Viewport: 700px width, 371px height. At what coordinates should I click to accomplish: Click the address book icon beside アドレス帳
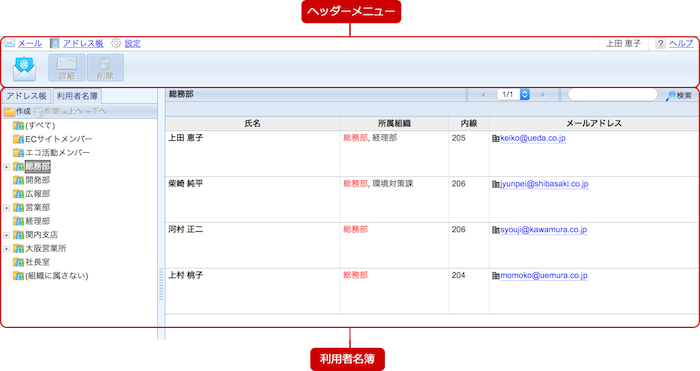54,43
